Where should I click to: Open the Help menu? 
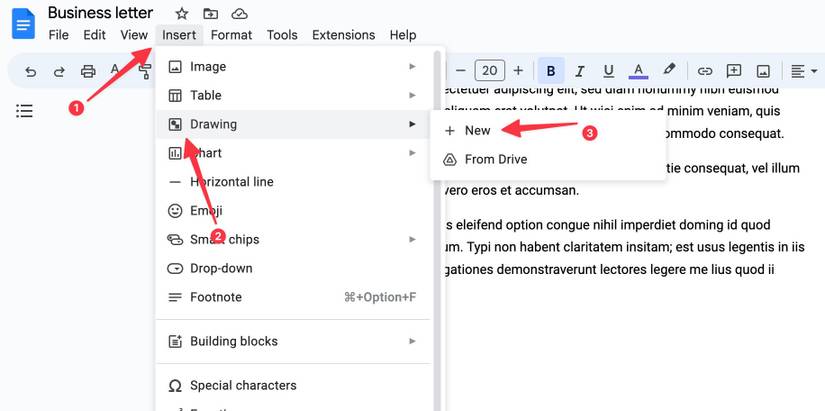coord(403,35)
